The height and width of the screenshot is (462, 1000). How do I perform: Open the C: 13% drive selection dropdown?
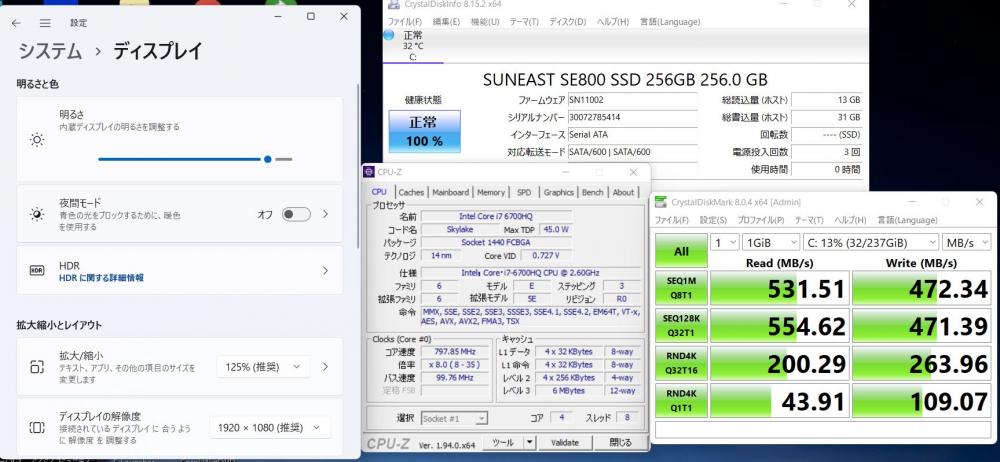click(x=871, y=243)
